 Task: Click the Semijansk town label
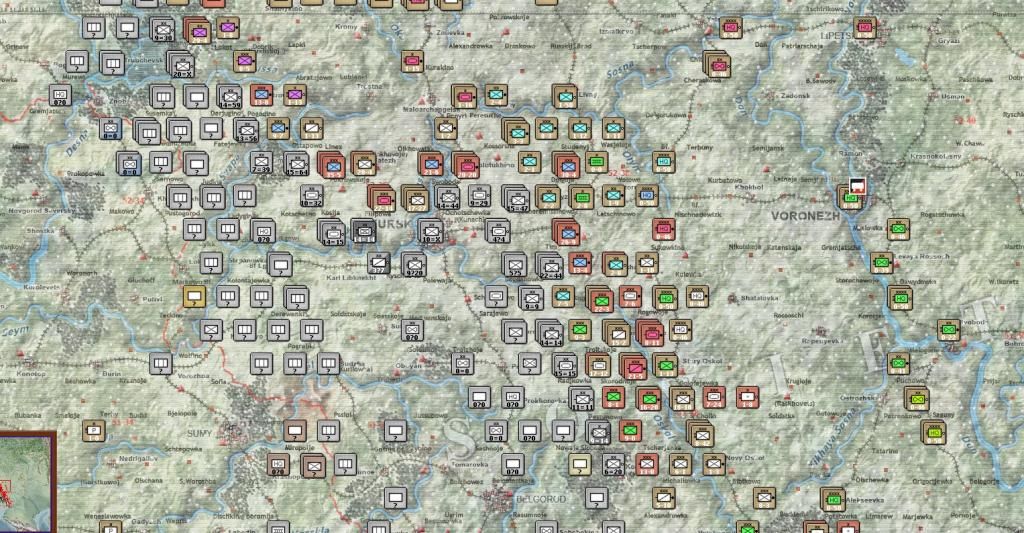[767, 148]
